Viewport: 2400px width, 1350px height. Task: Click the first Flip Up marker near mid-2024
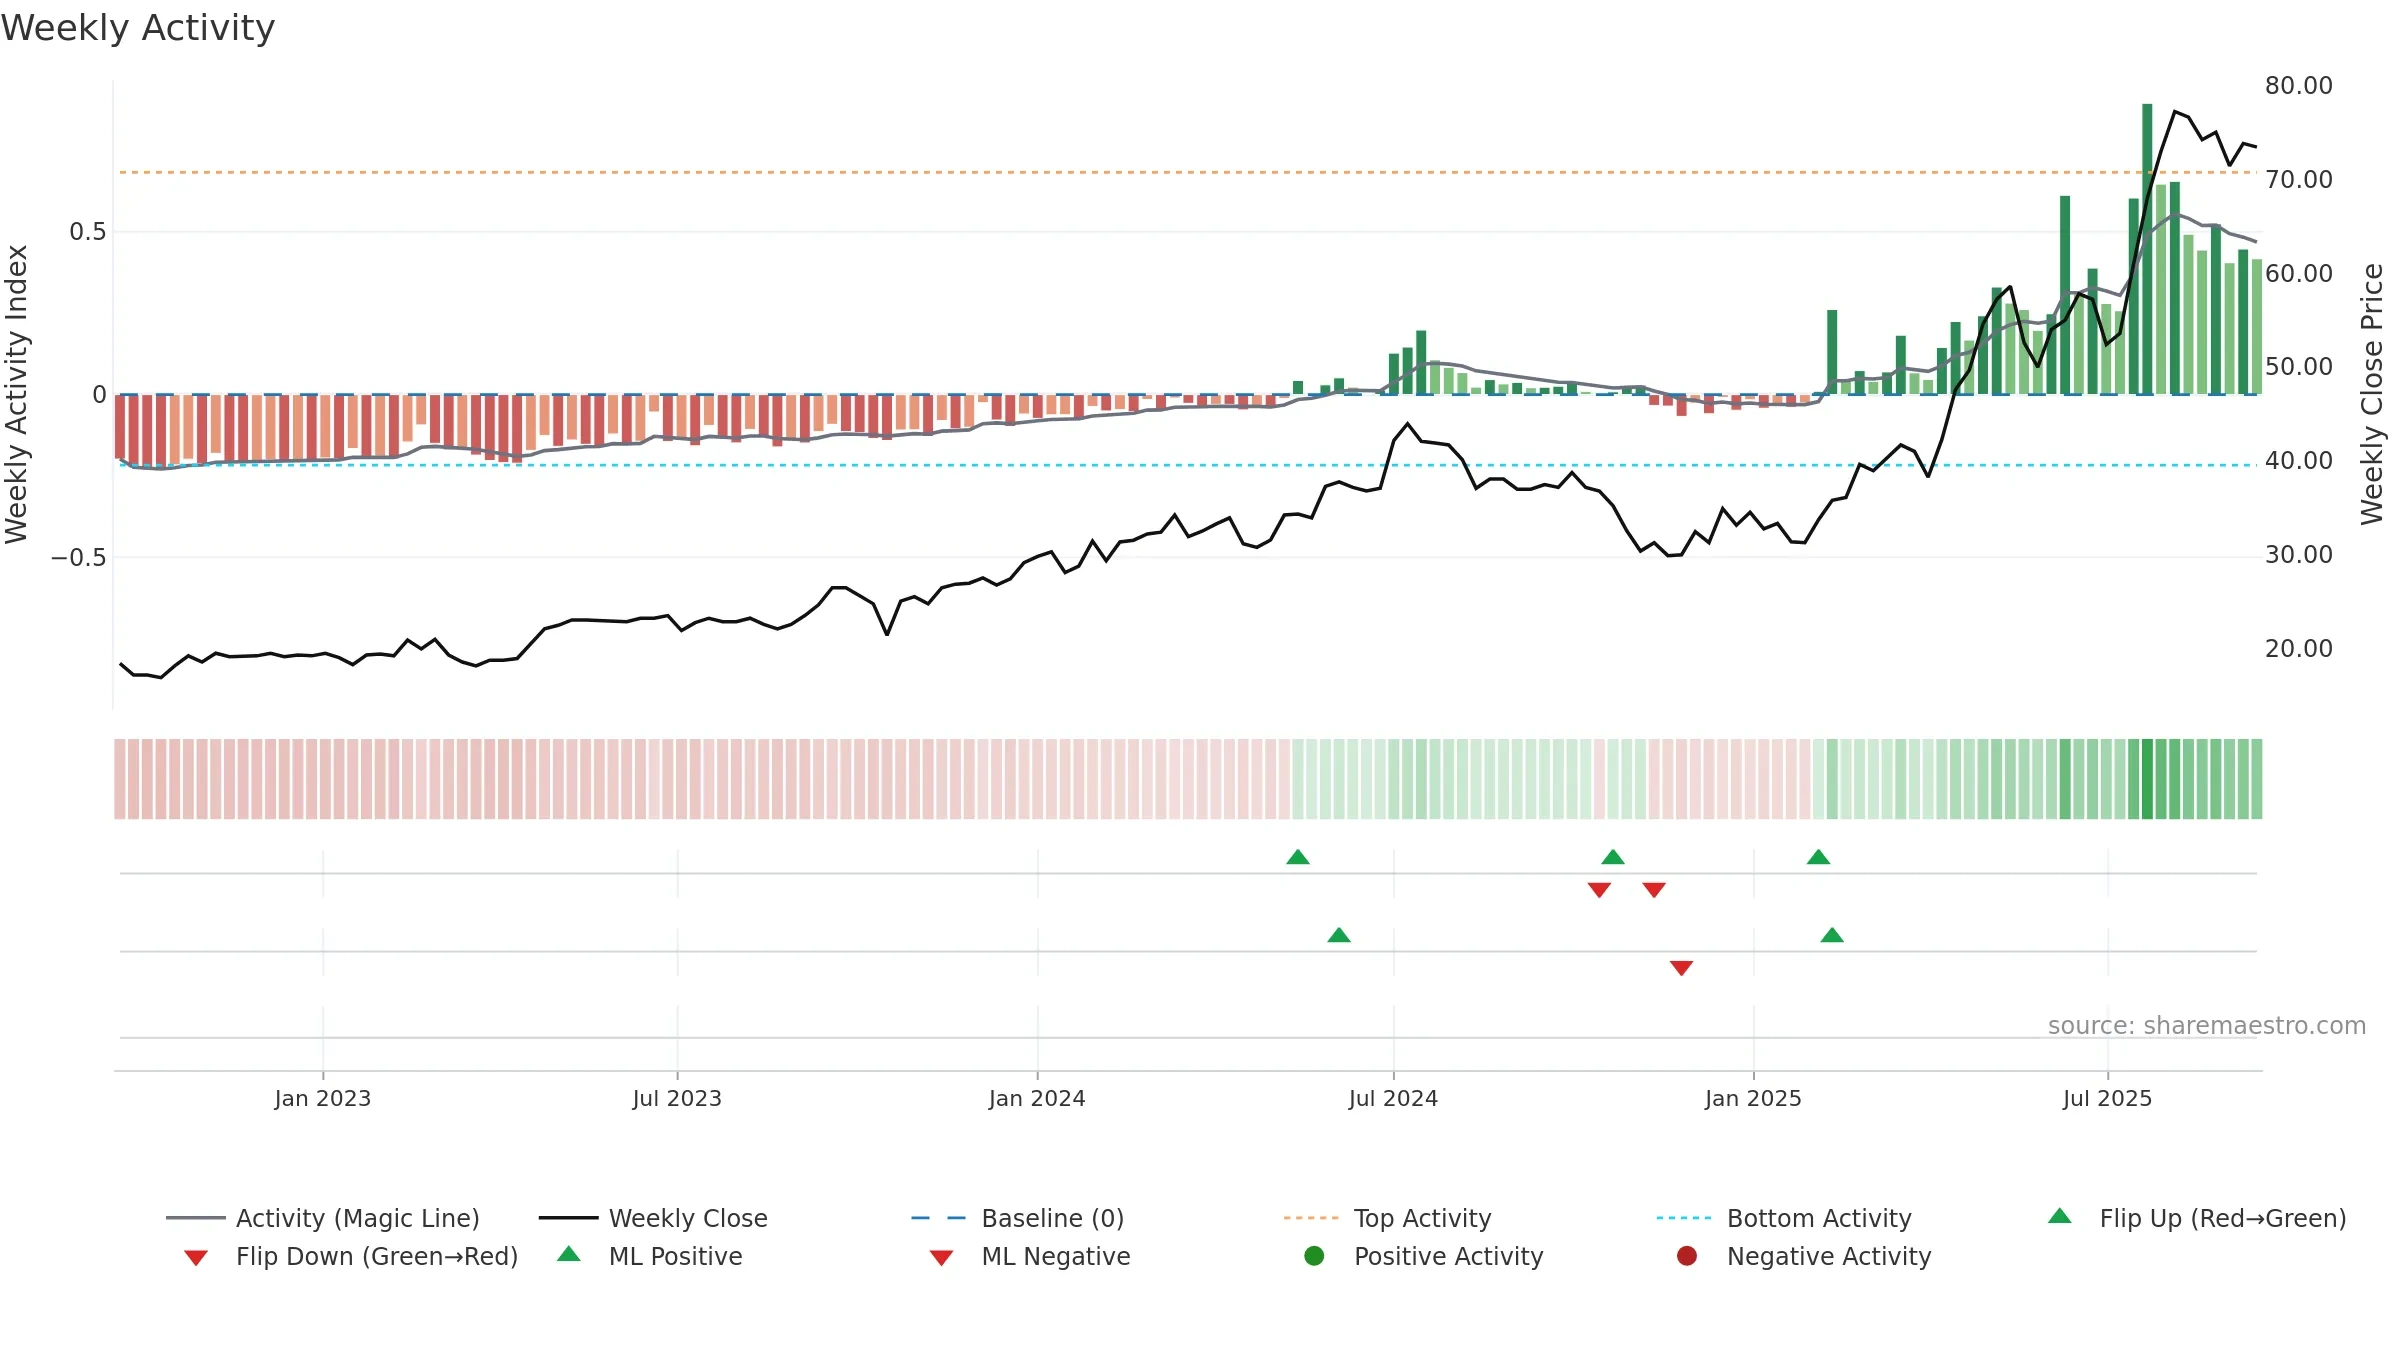pos(1298,857)
